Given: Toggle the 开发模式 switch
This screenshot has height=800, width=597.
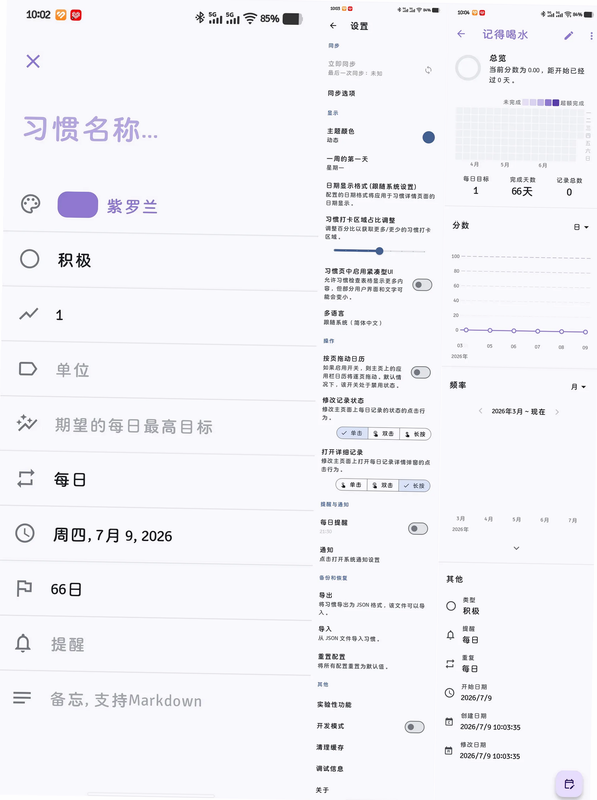Looking at the screenshot, I should coord(414,727).
